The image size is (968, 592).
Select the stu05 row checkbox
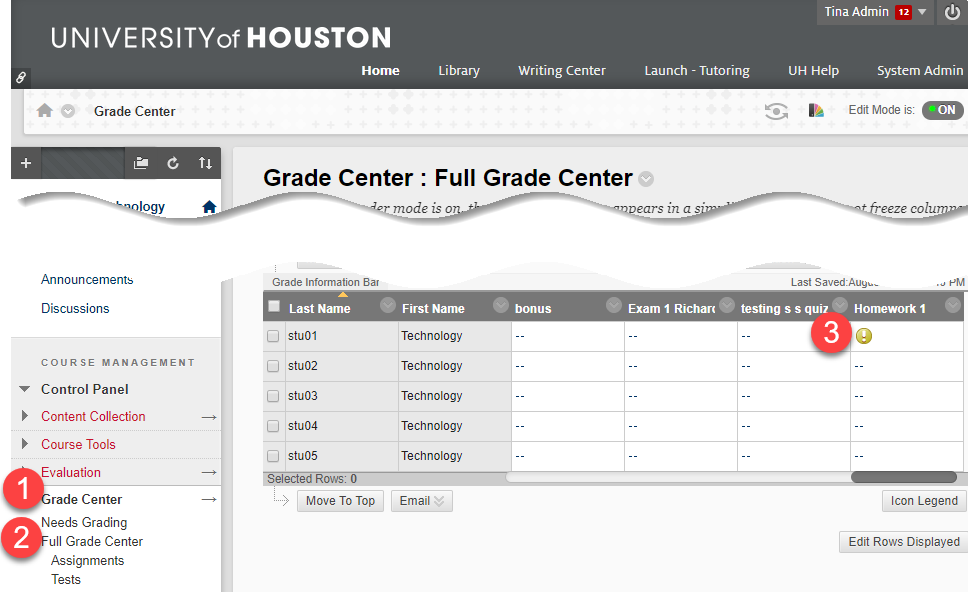(273, 456)
